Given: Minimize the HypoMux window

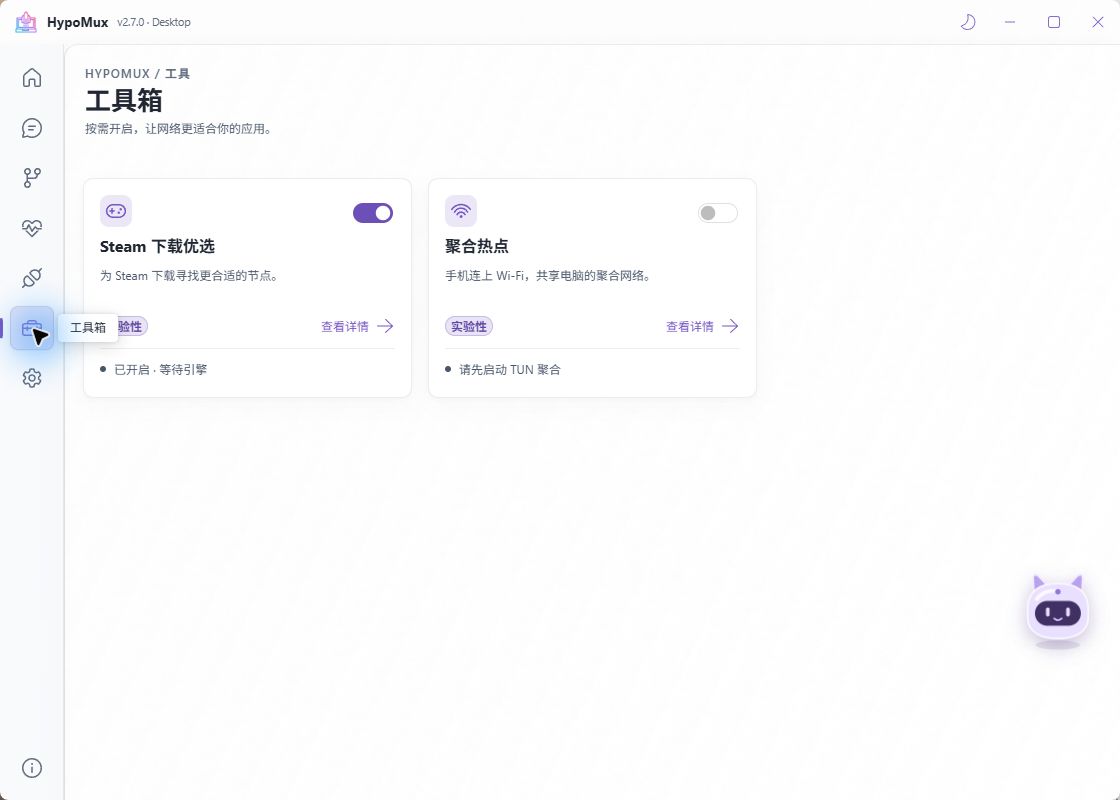Looking at the screenshot, I should 1010,22.
